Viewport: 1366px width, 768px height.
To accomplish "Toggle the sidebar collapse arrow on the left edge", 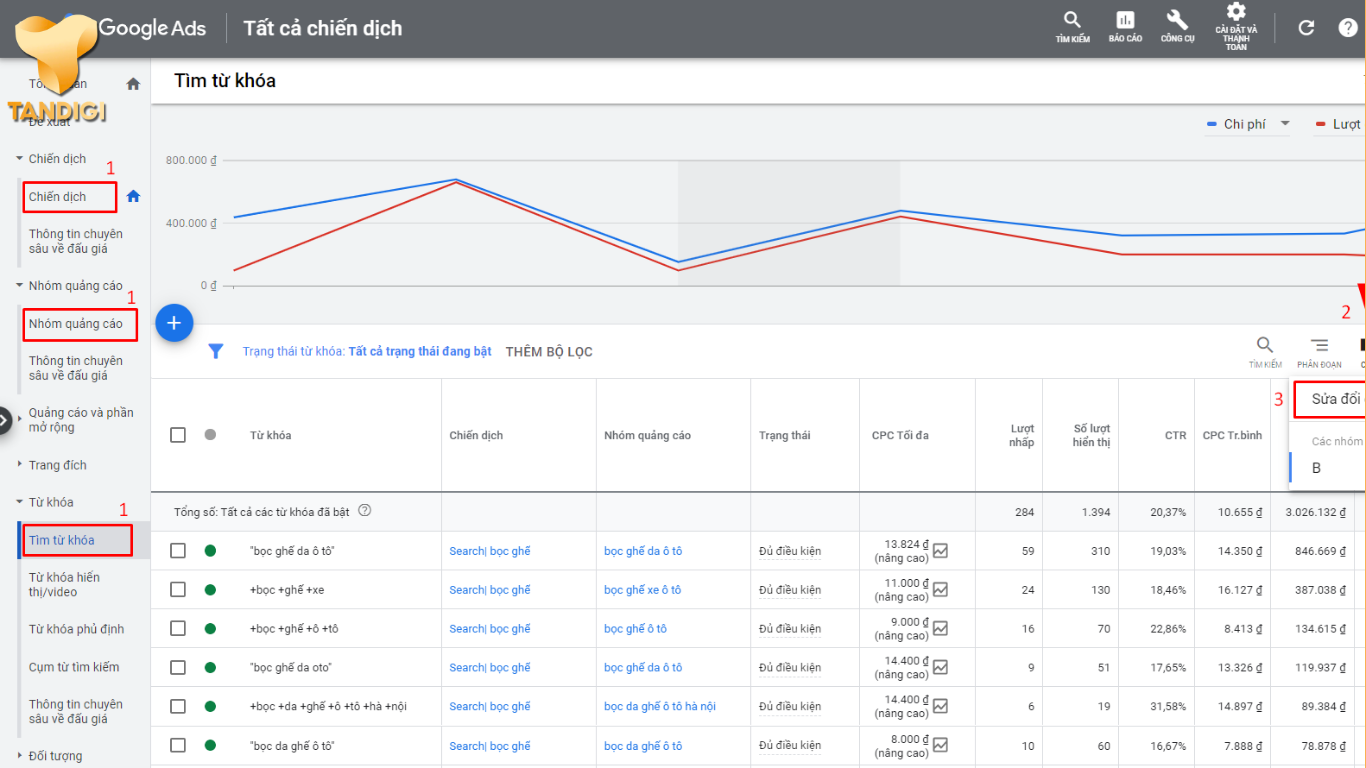I will pyautogui.click(x=5, y=421).
